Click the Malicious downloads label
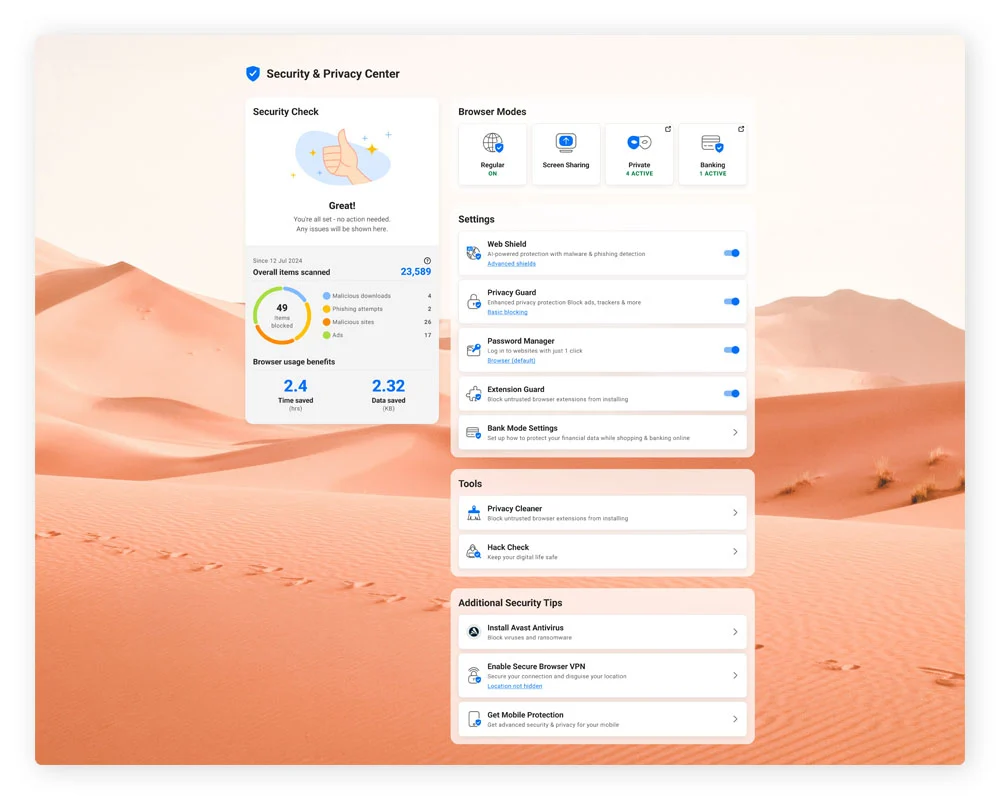This screenshot has height=800, width=1000. point(362,296)
